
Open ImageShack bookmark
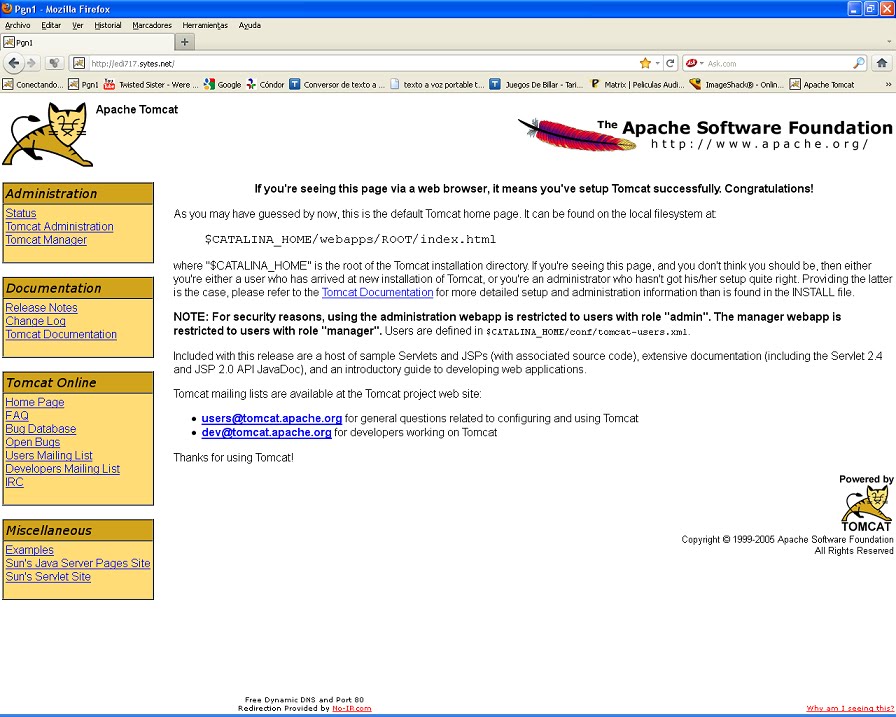[737, 84]
